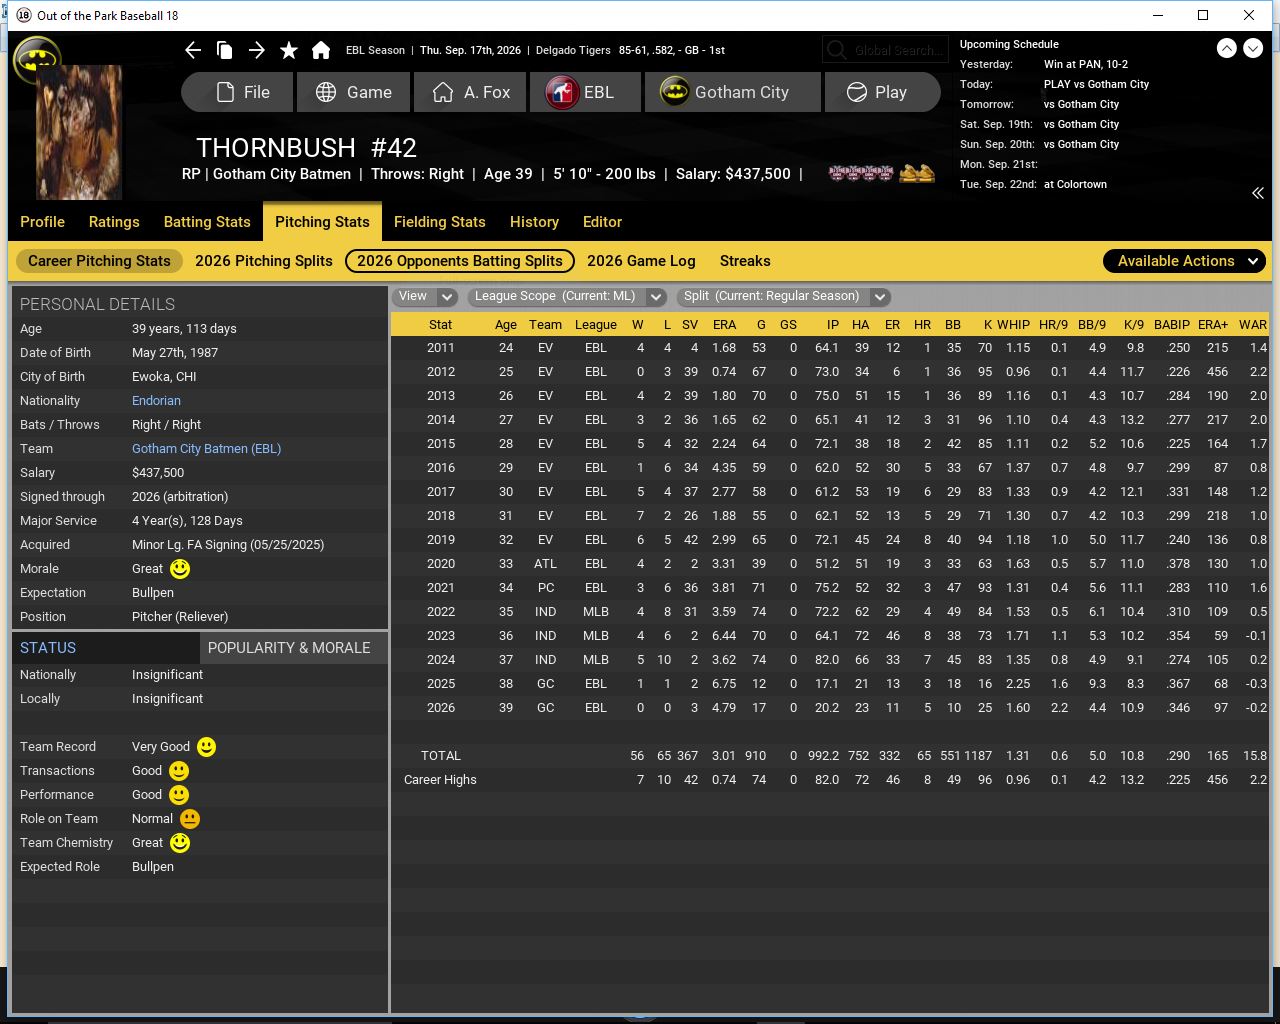
Task: Switch to the Editor tab
Action: pyautogui.click(x=602, y=222)
